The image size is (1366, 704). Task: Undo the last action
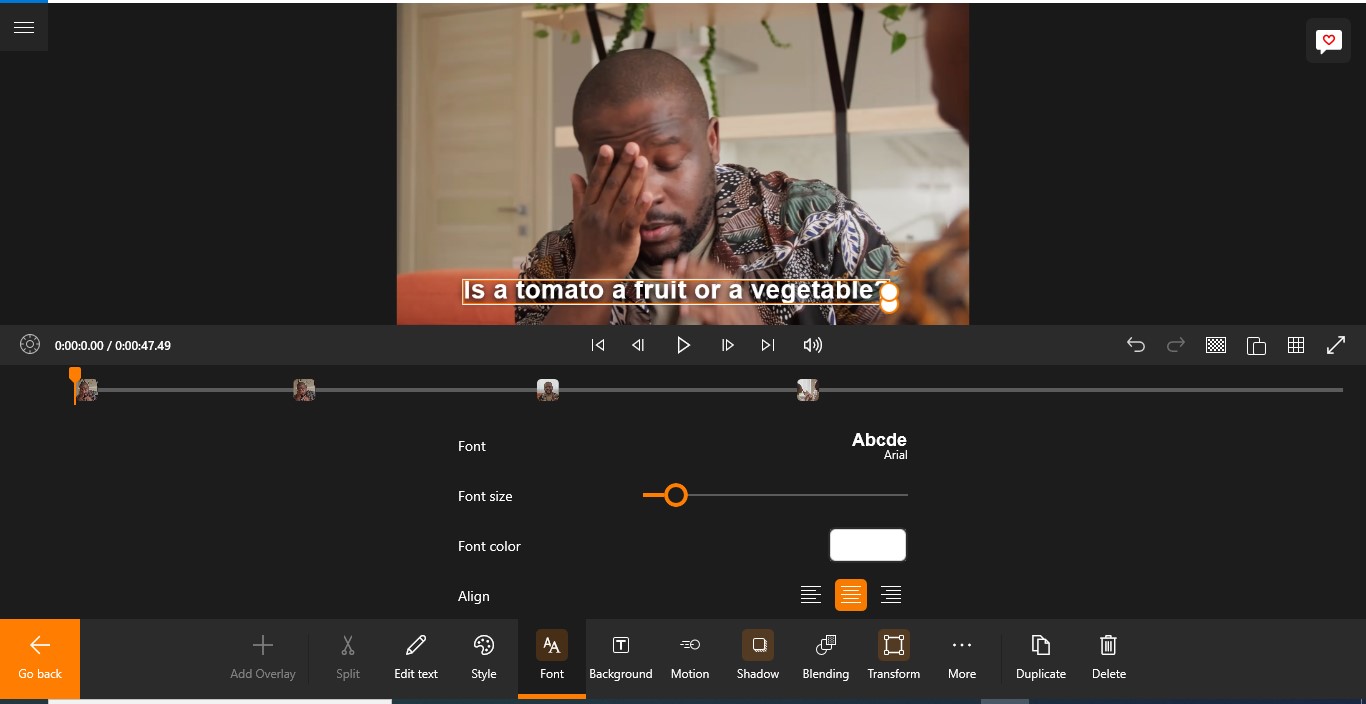point(1136,344)
